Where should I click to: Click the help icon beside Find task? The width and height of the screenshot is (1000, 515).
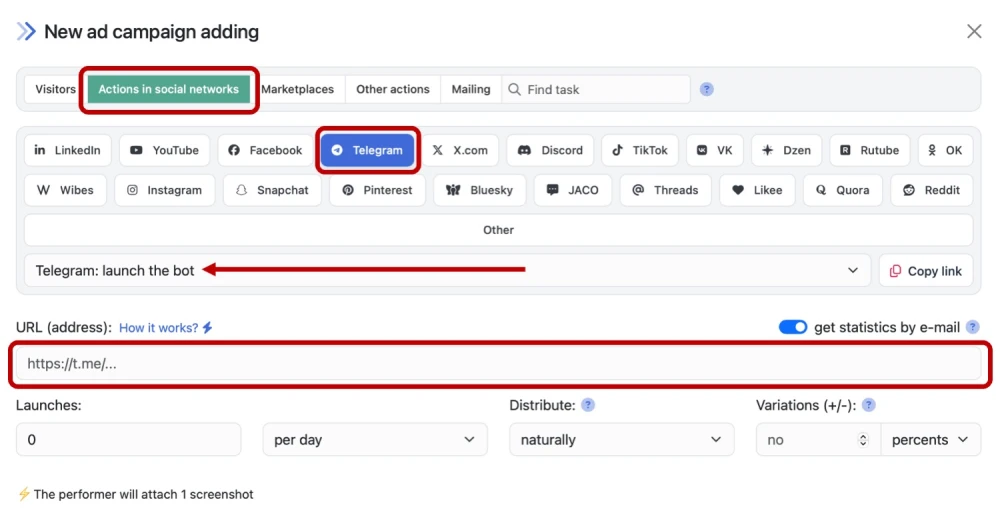707,89
